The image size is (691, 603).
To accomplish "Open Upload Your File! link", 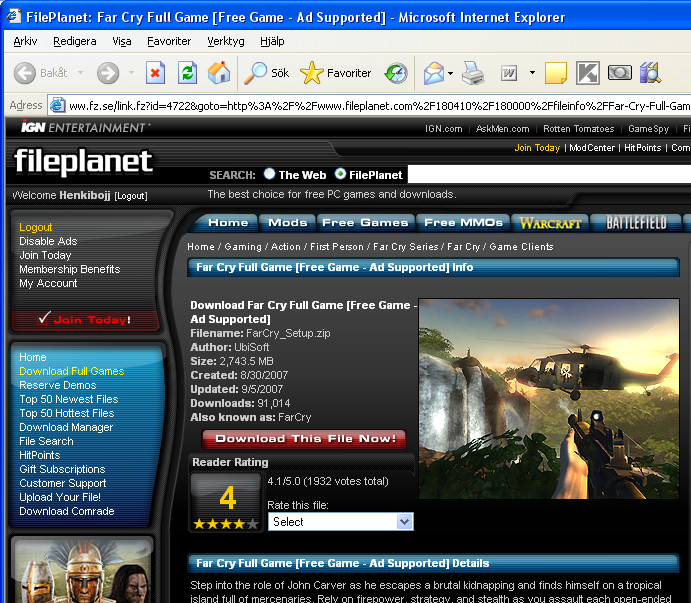I will point(60,497).
